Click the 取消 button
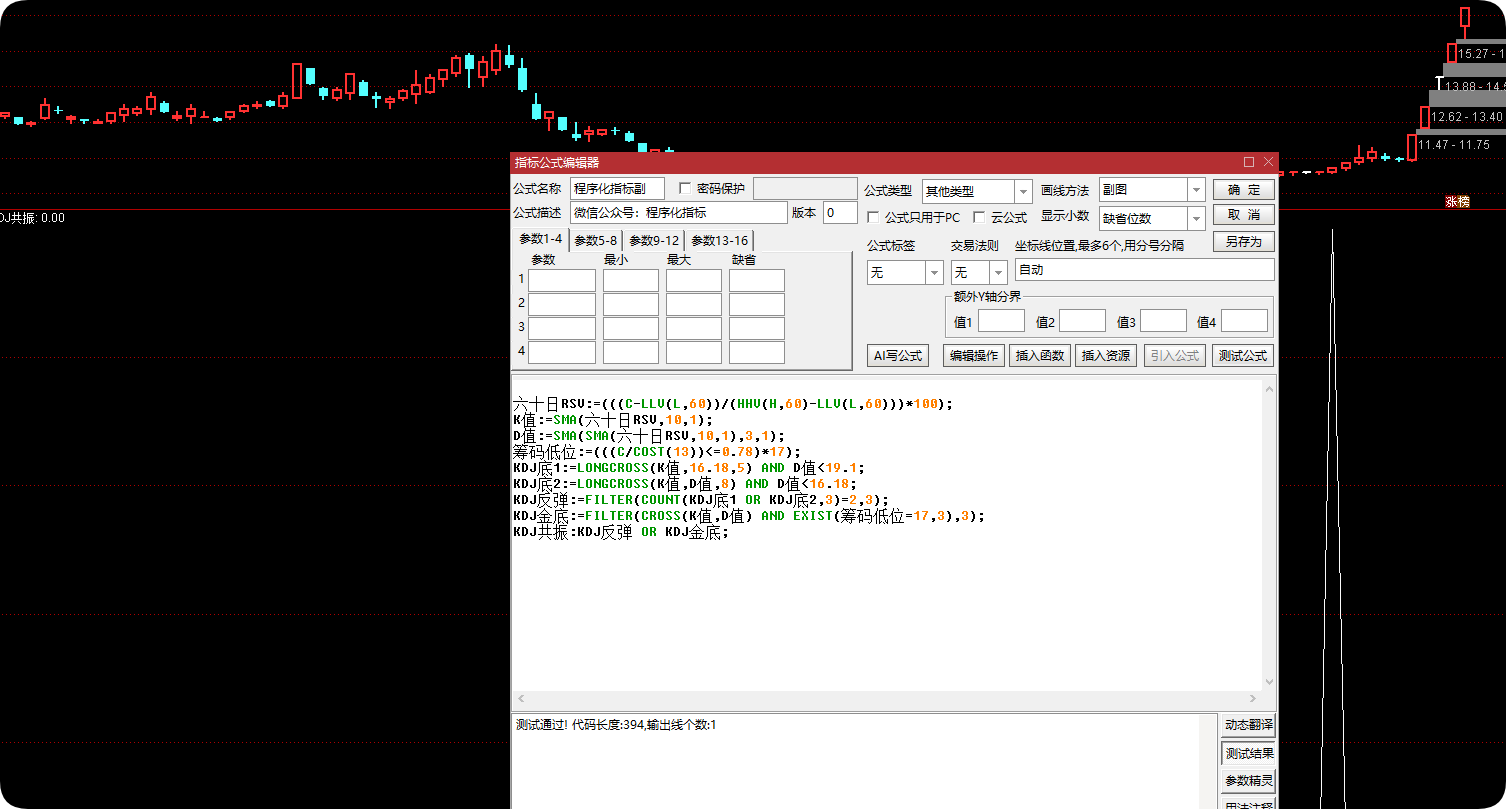This screenshot has height=809, width=1506. click(x=1244, y=215)
